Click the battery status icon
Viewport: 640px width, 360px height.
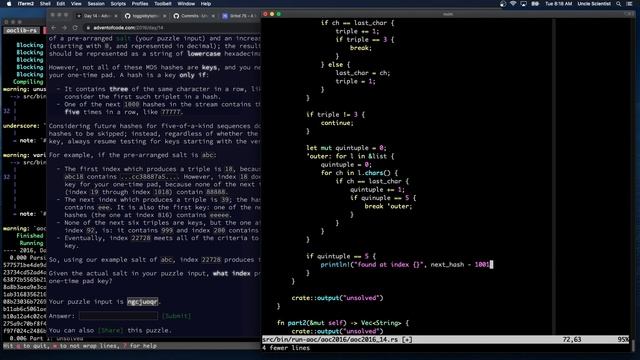click(535, 4)
